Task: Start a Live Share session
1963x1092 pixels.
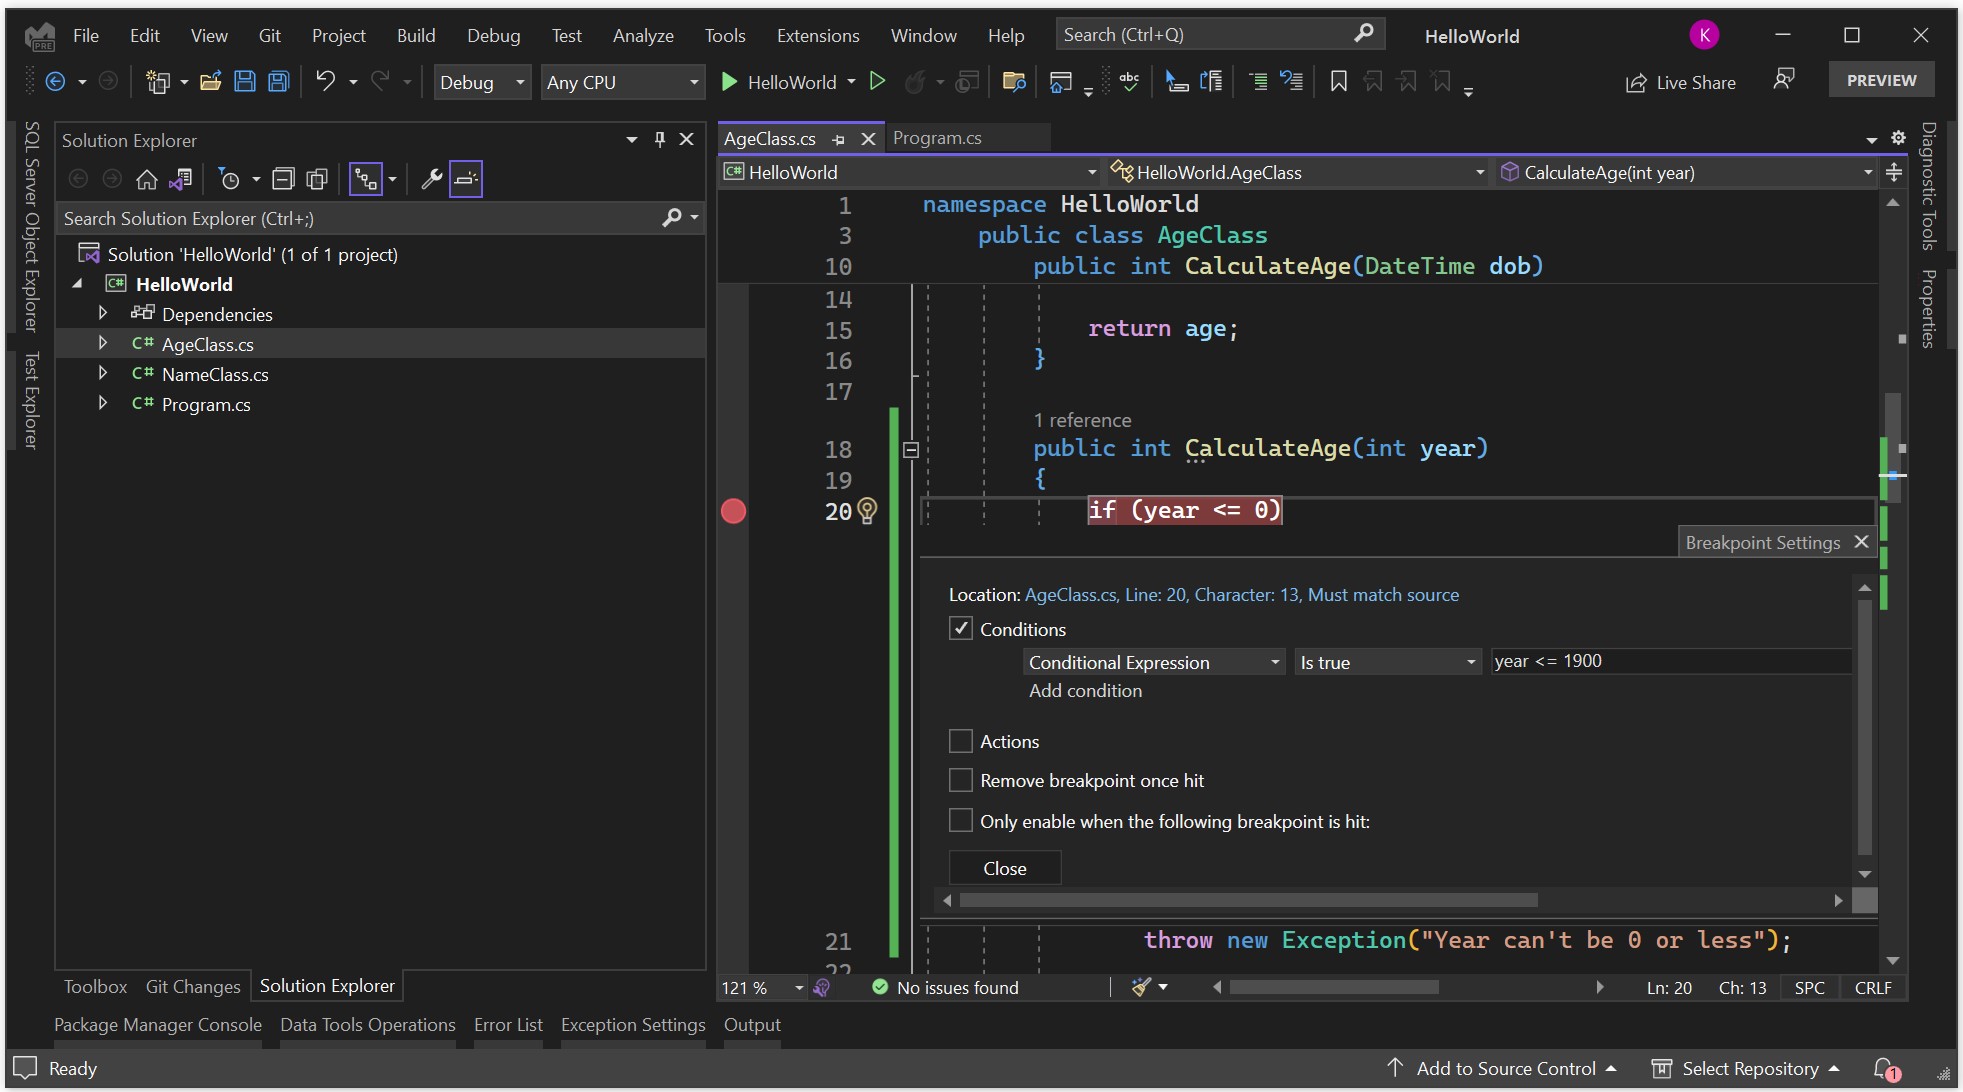Action: [x=1681, y=82]
